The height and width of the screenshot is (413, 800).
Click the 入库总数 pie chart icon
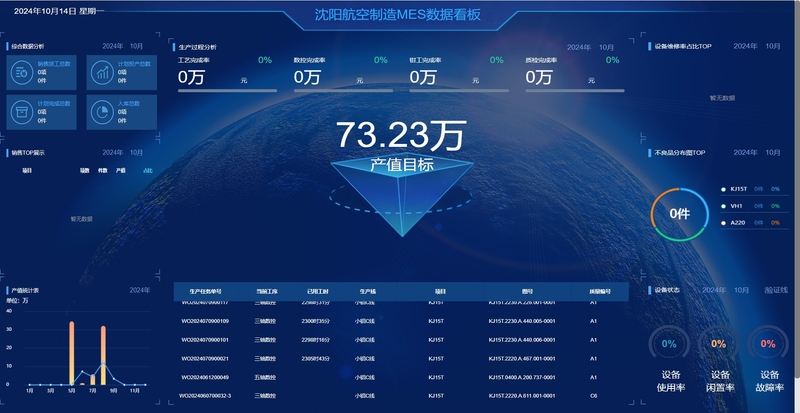point(102,112)
